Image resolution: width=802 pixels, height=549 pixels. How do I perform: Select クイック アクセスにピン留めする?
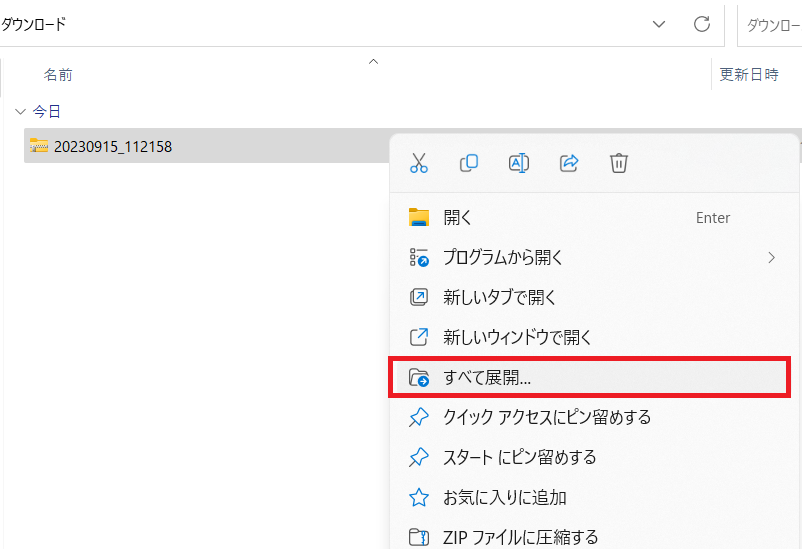coord(593,417)
